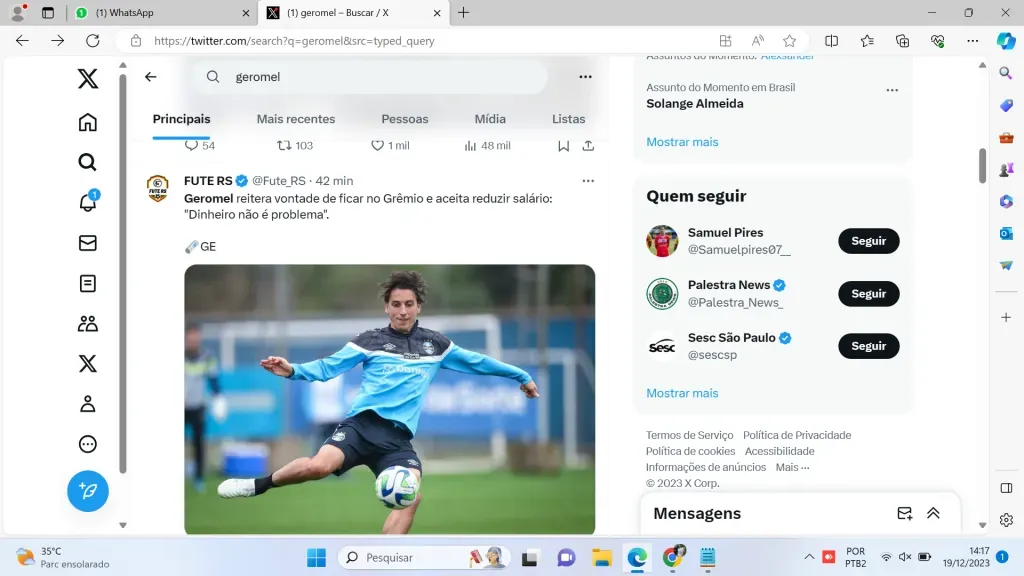Click the blue compose post button

coord(88,491)
